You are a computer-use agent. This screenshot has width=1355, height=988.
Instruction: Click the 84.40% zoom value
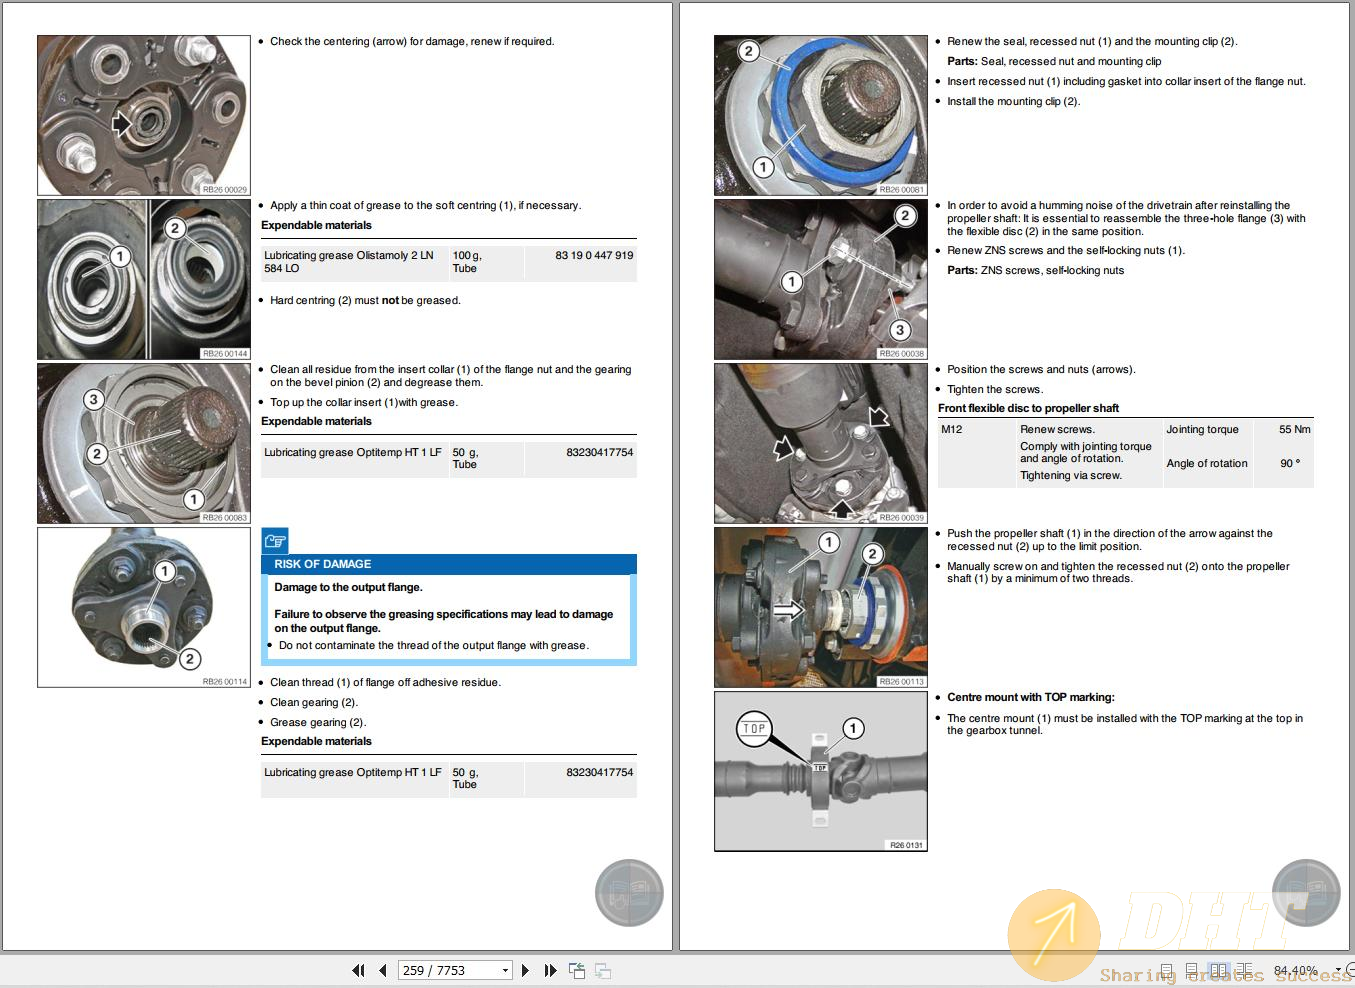click(1296, 970)
